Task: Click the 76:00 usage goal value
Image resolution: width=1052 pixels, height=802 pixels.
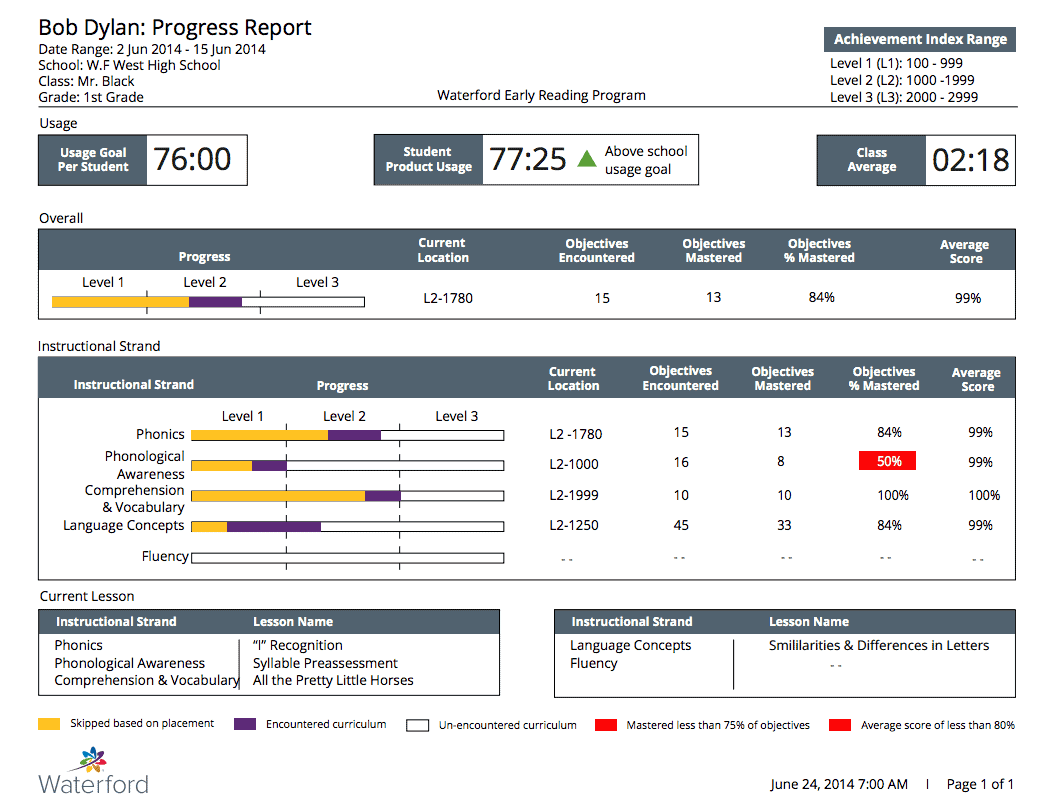Action: pyautogui.click(x=193, y=160)
